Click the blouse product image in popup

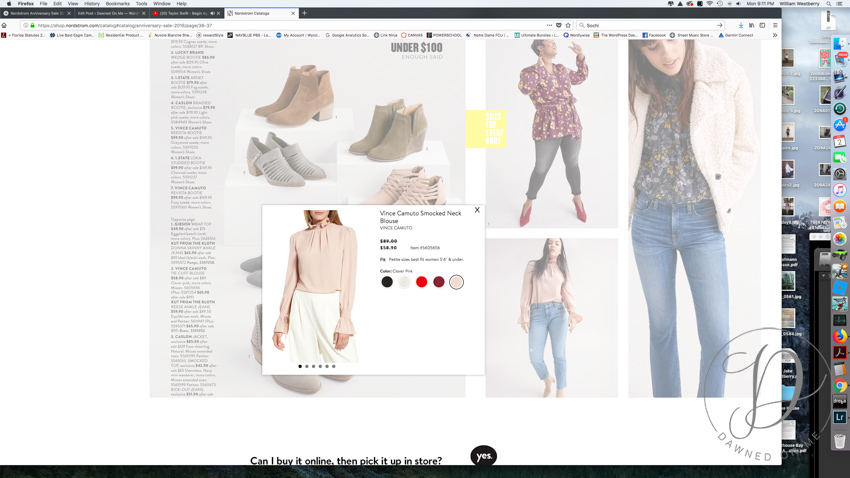coord(318,286)
